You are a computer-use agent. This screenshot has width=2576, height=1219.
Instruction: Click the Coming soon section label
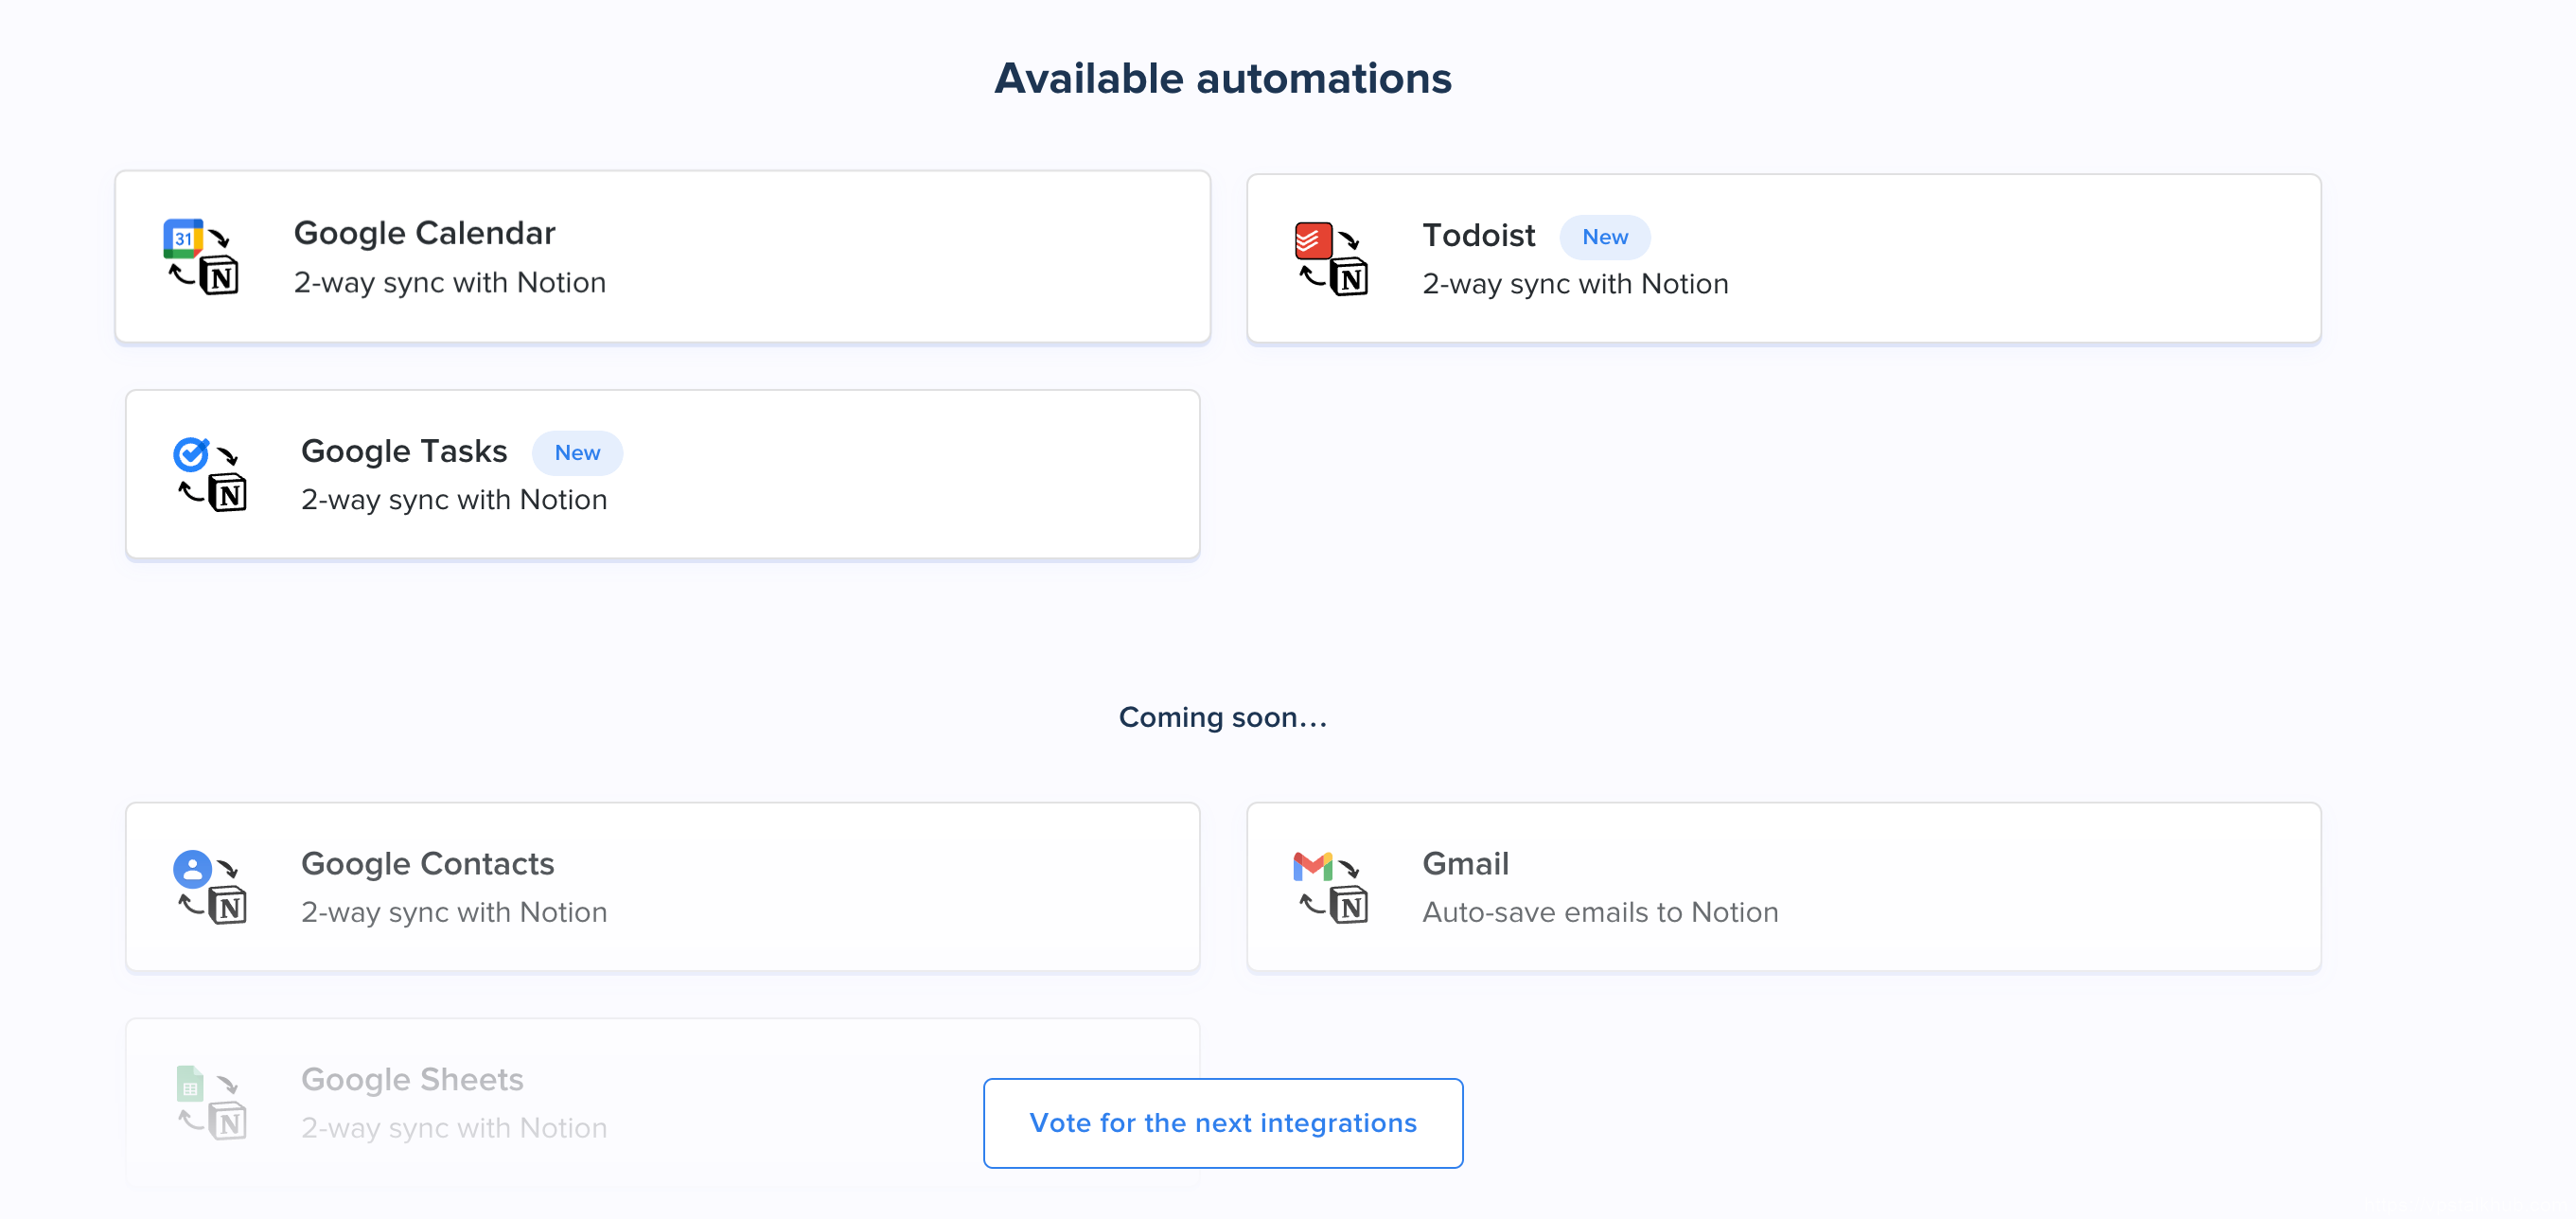pyautogui.click(x=1222, y=717)
